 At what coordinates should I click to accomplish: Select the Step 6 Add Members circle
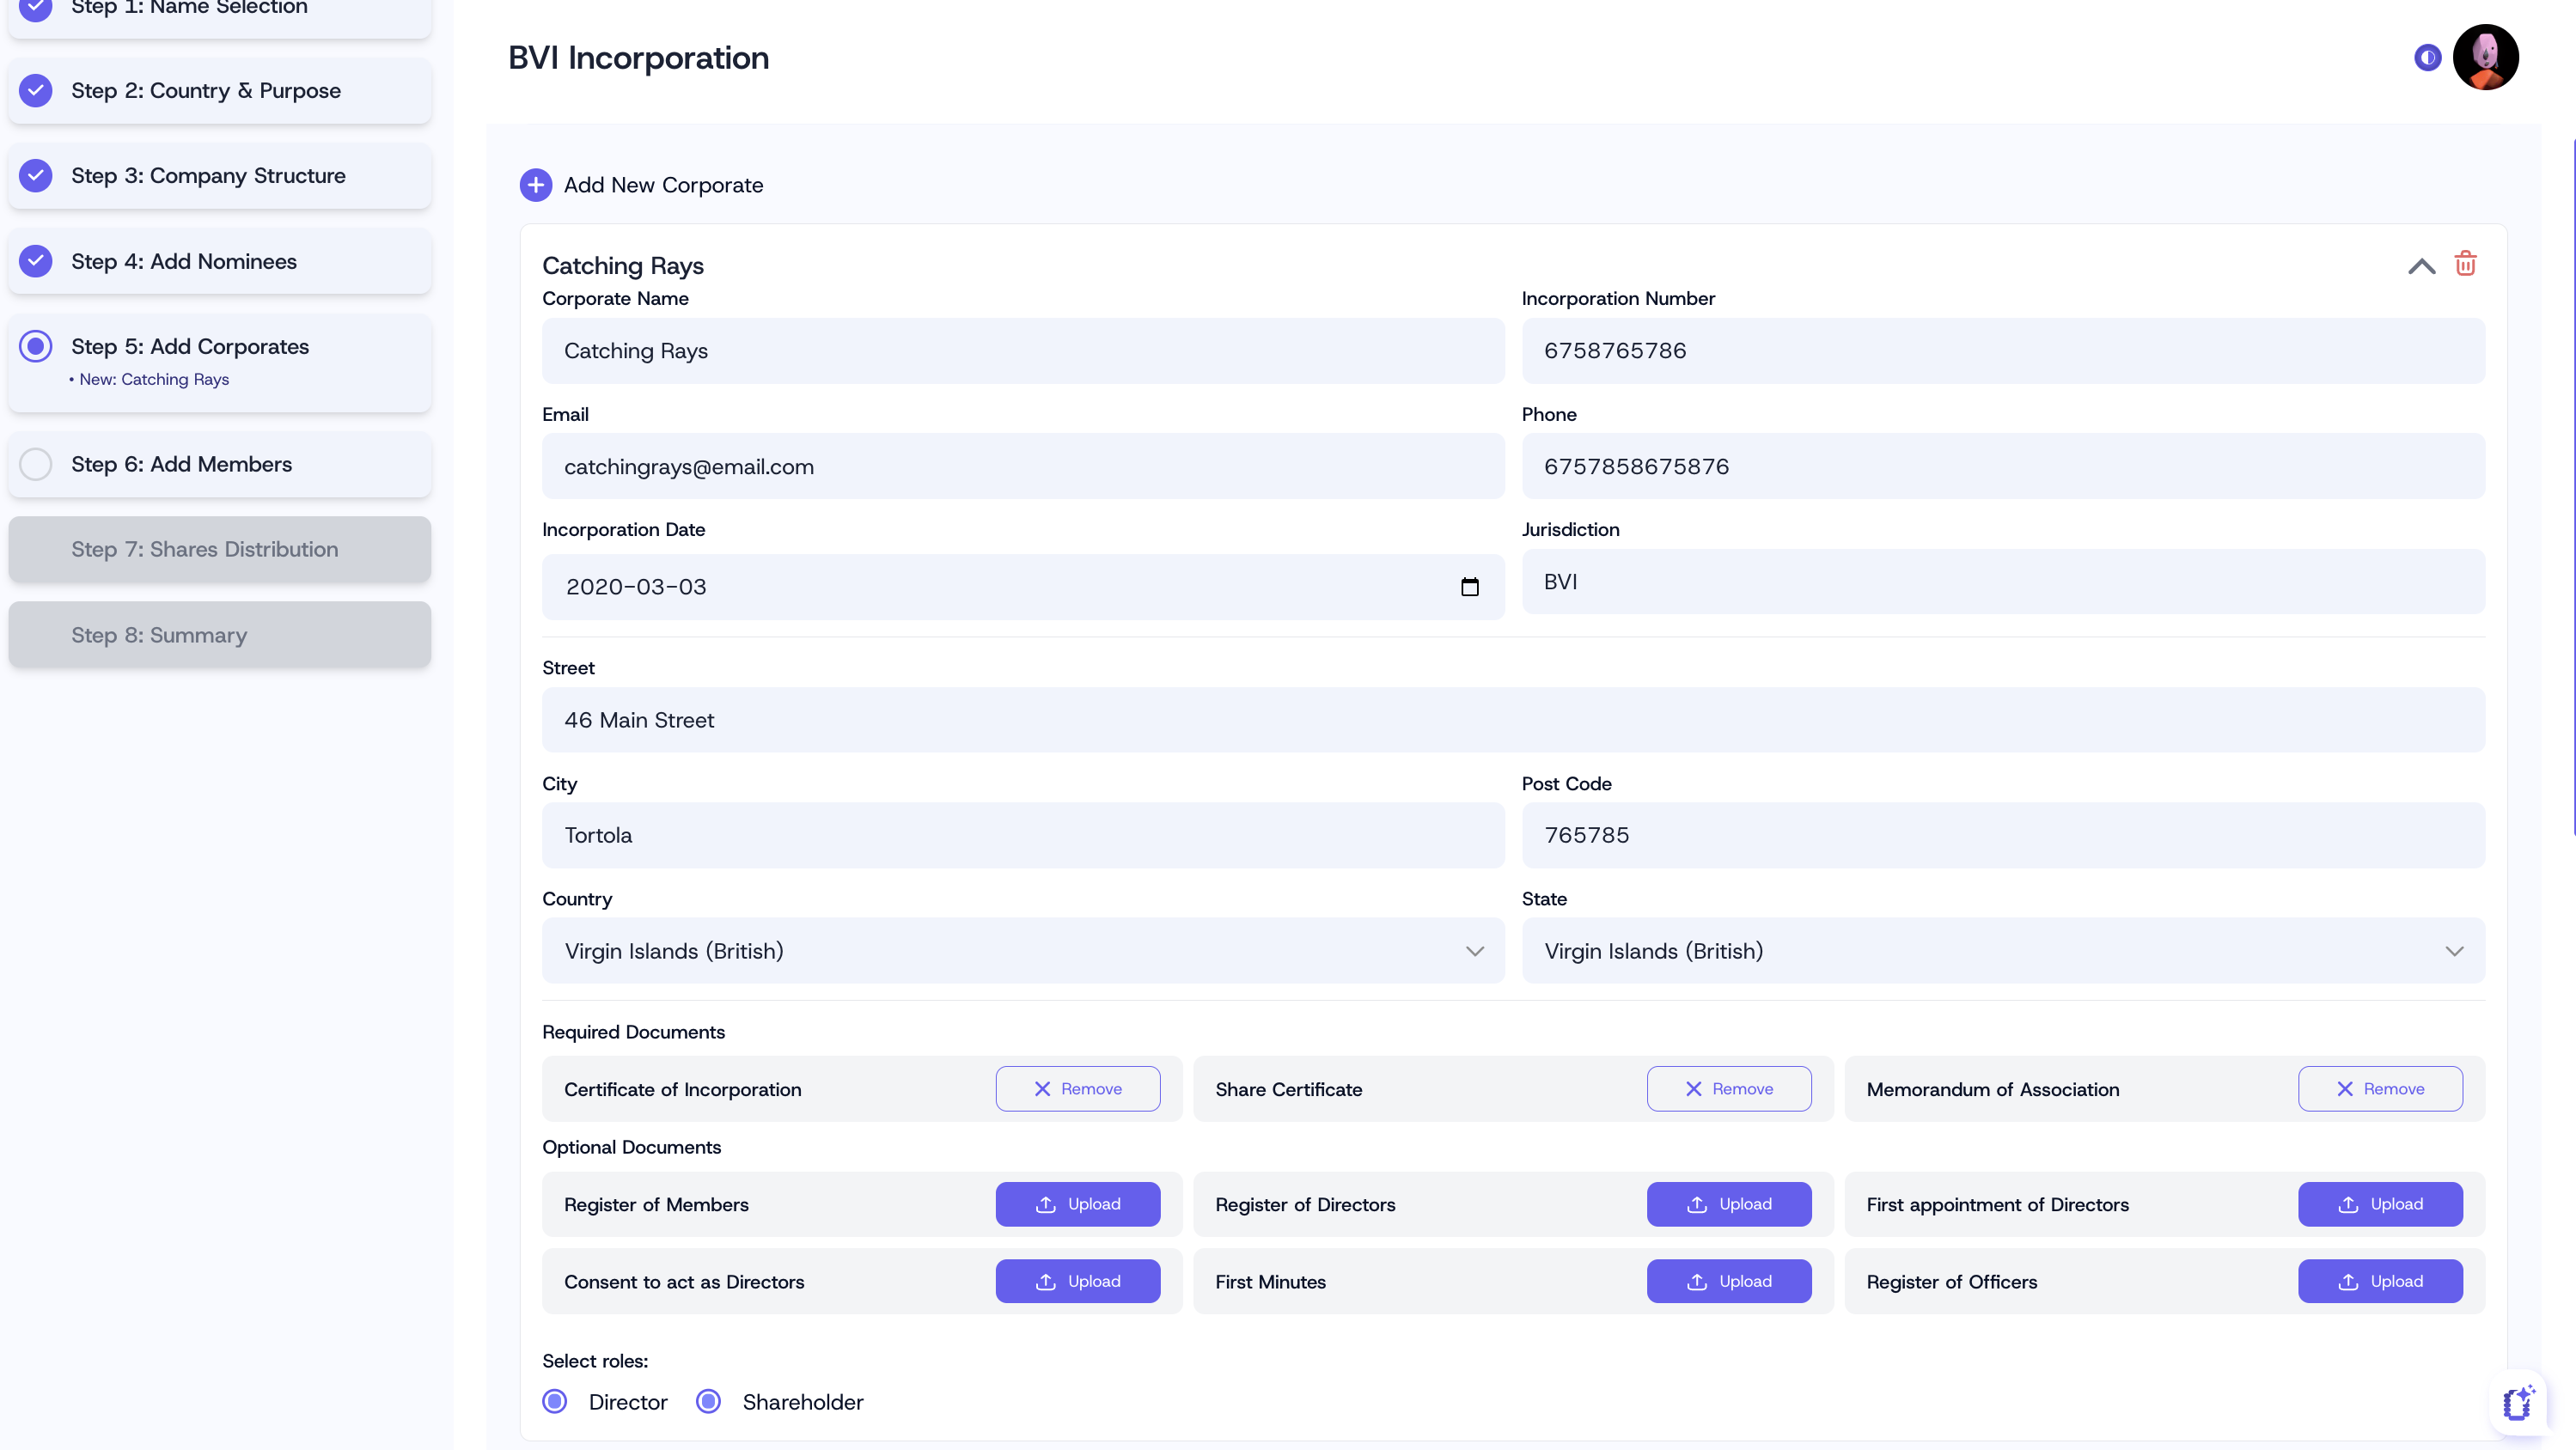coord(36,464)
